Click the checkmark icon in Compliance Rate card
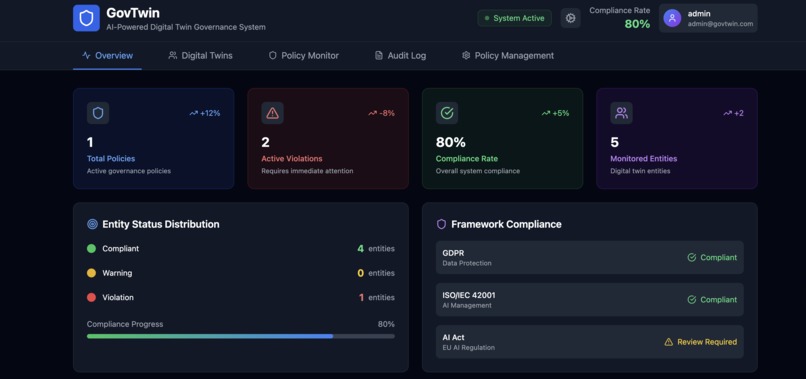 pyautogui.click(x=447, y=113)
